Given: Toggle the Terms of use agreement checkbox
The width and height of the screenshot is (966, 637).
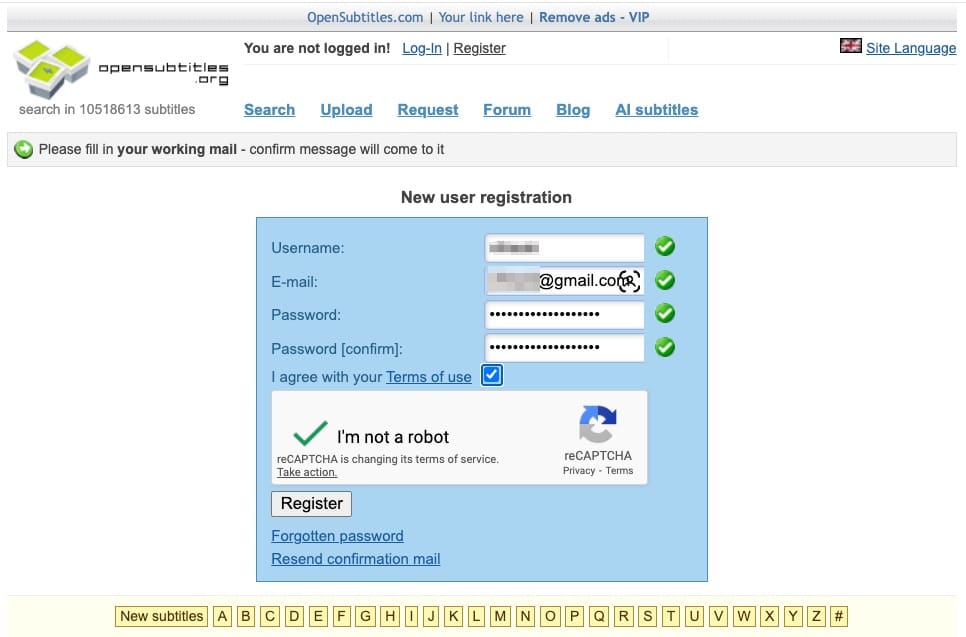Looking at the screenshot, I should (492, 375).
